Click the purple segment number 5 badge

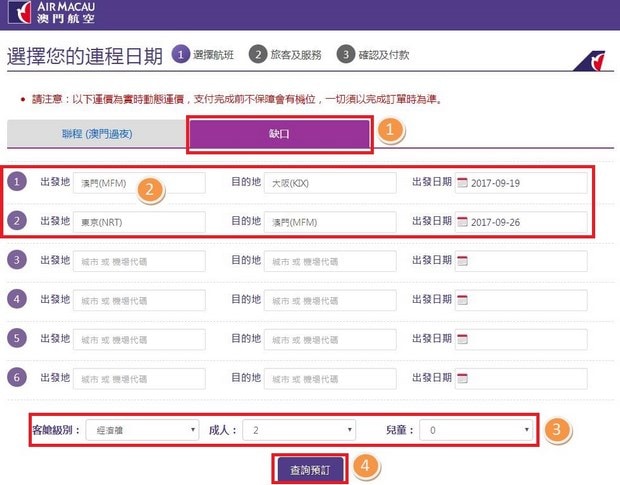click(x=17, y=338)
